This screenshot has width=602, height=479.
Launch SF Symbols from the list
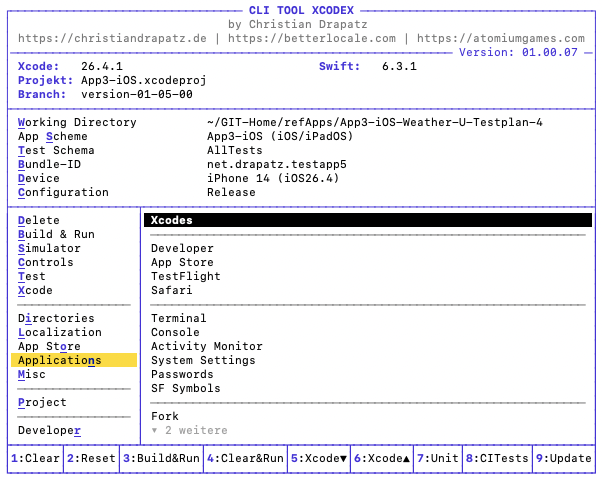(x=186, y=388)
